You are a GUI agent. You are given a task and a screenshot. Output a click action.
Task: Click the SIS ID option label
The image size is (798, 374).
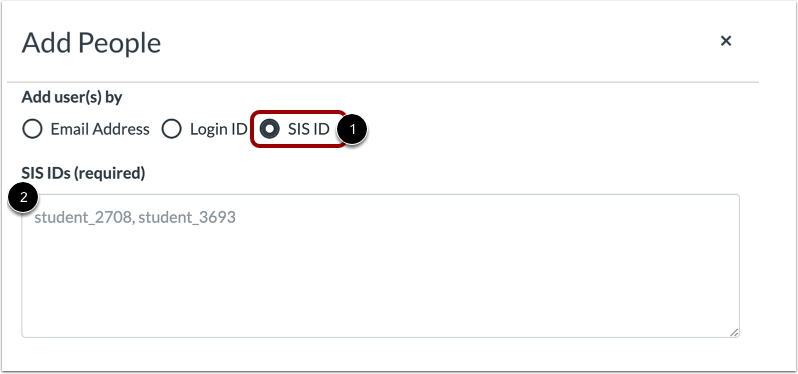click(308, 129)
